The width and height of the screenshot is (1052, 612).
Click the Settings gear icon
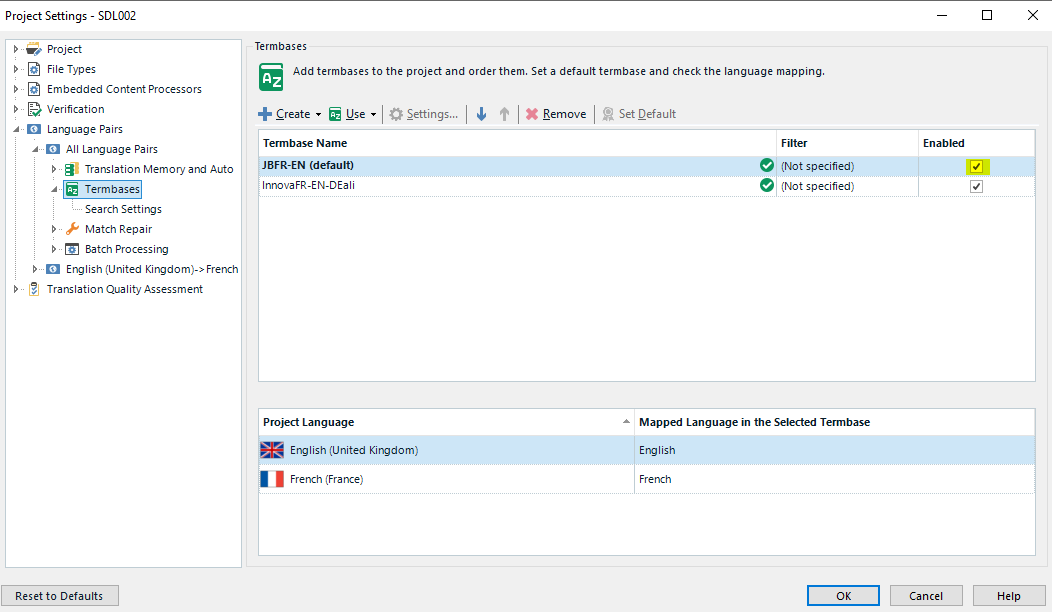pyautogui.click(x=396, y=114)
